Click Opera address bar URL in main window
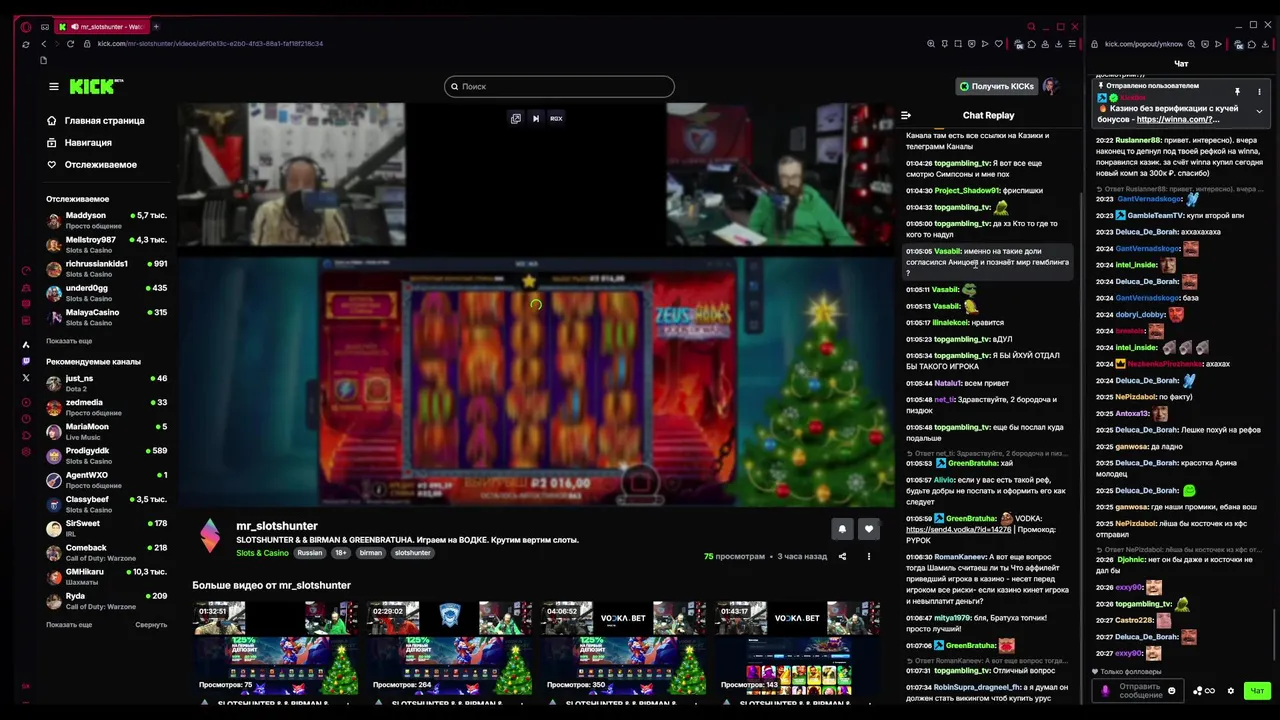1280x720 pixels. tap(210, 44)
